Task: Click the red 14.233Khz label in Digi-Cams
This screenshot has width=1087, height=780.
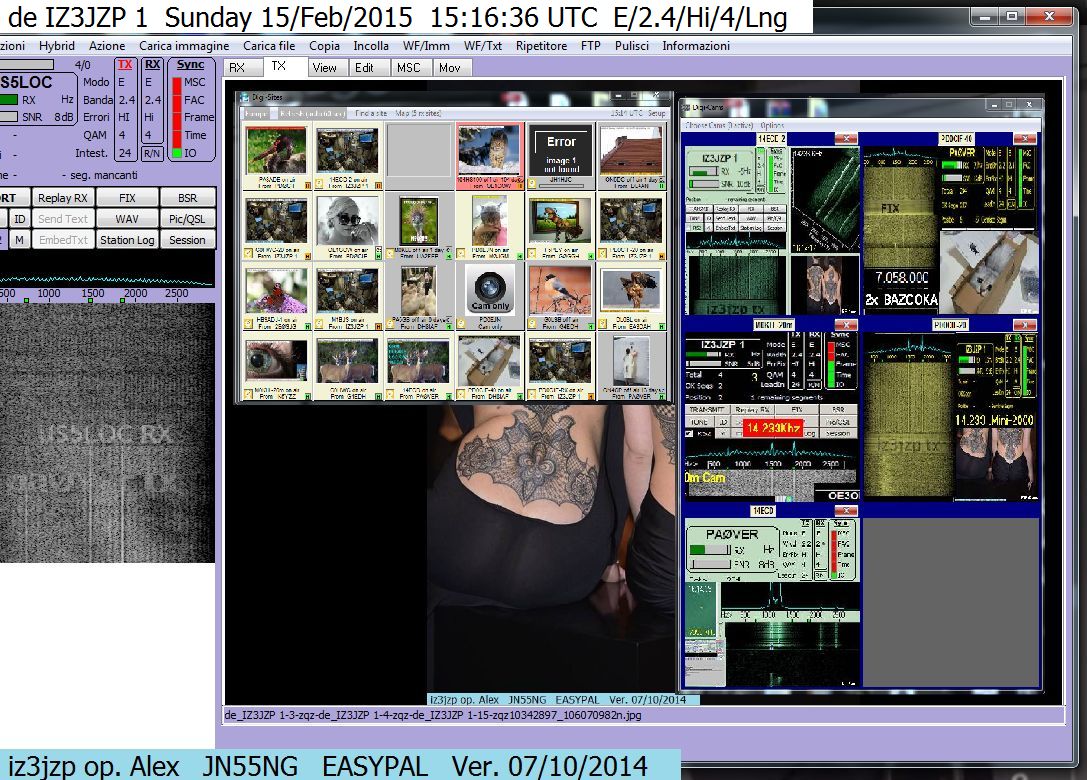Action: pyautogui.click(x=773, y=428)
